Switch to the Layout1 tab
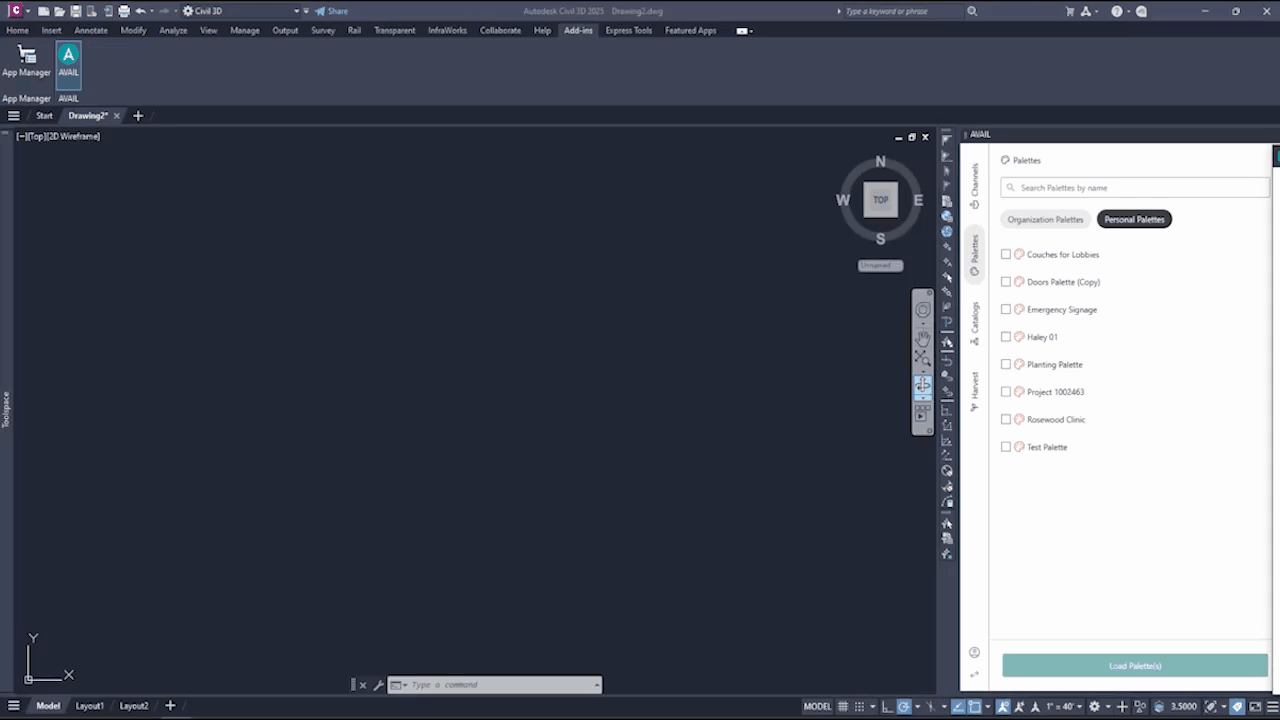1280x720 pixels. click(x=89, y=706)
